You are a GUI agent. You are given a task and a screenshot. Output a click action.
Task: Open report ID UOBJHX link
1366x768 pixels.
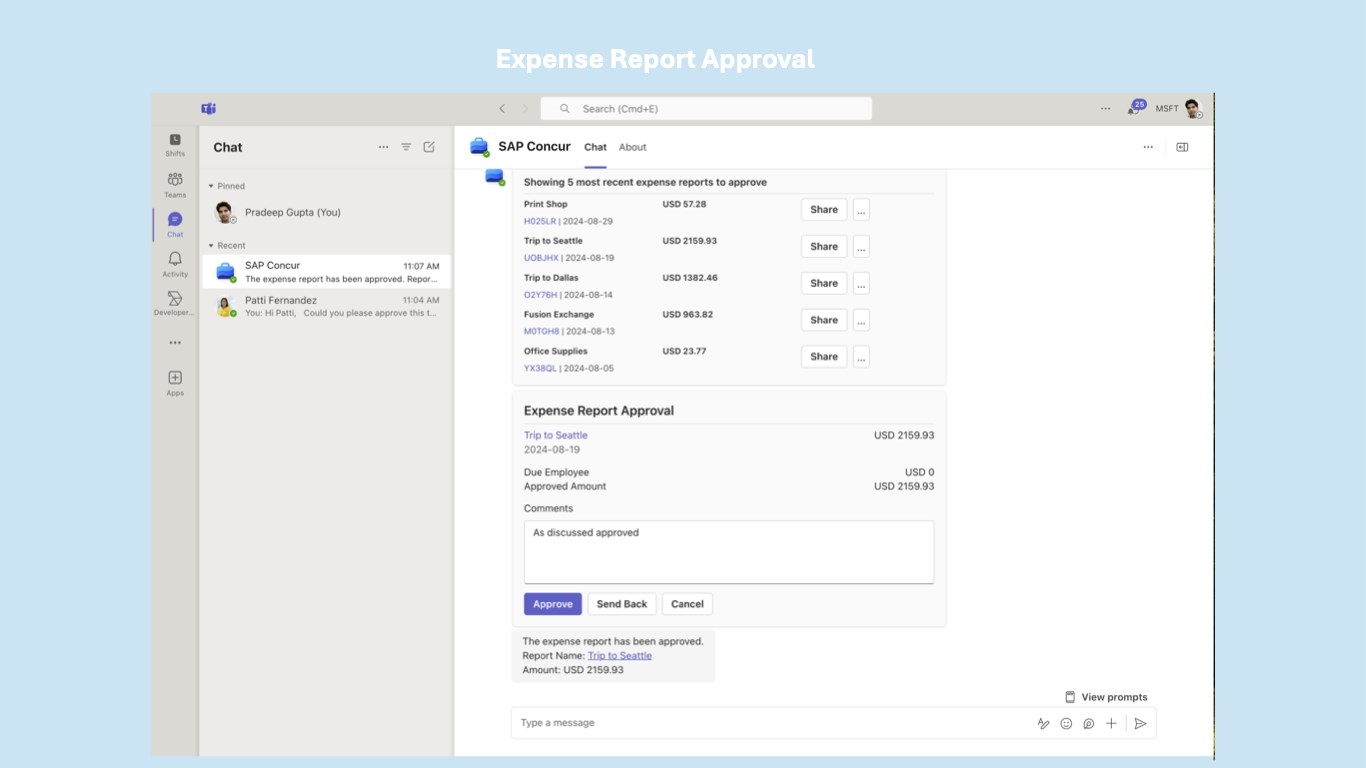(541, 258)
